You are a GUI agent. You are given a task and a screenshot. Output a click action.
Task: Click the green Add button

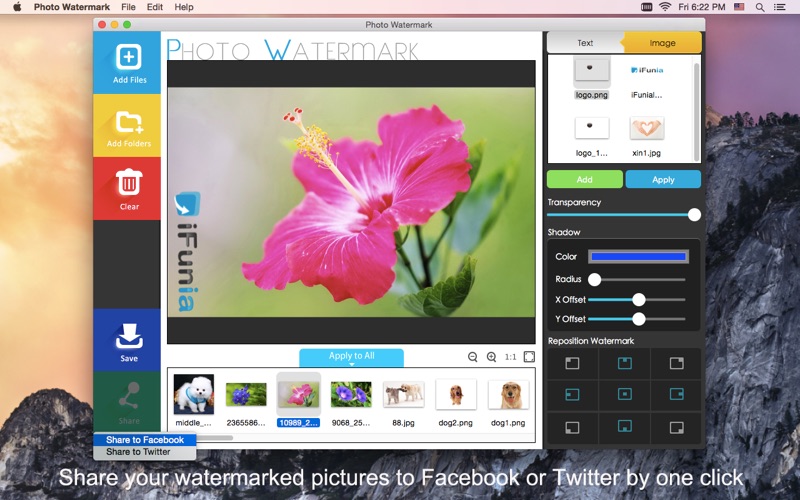(x=585, y=180)
